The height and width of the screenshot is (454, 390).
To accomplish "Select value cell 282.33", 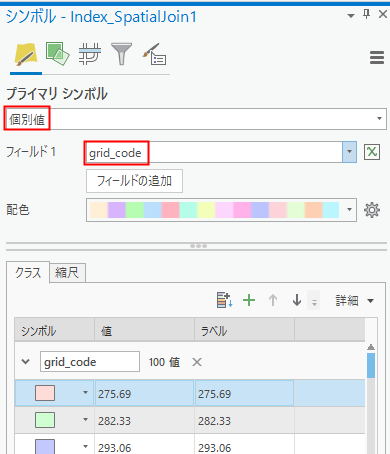I will [x=144, y=420].
